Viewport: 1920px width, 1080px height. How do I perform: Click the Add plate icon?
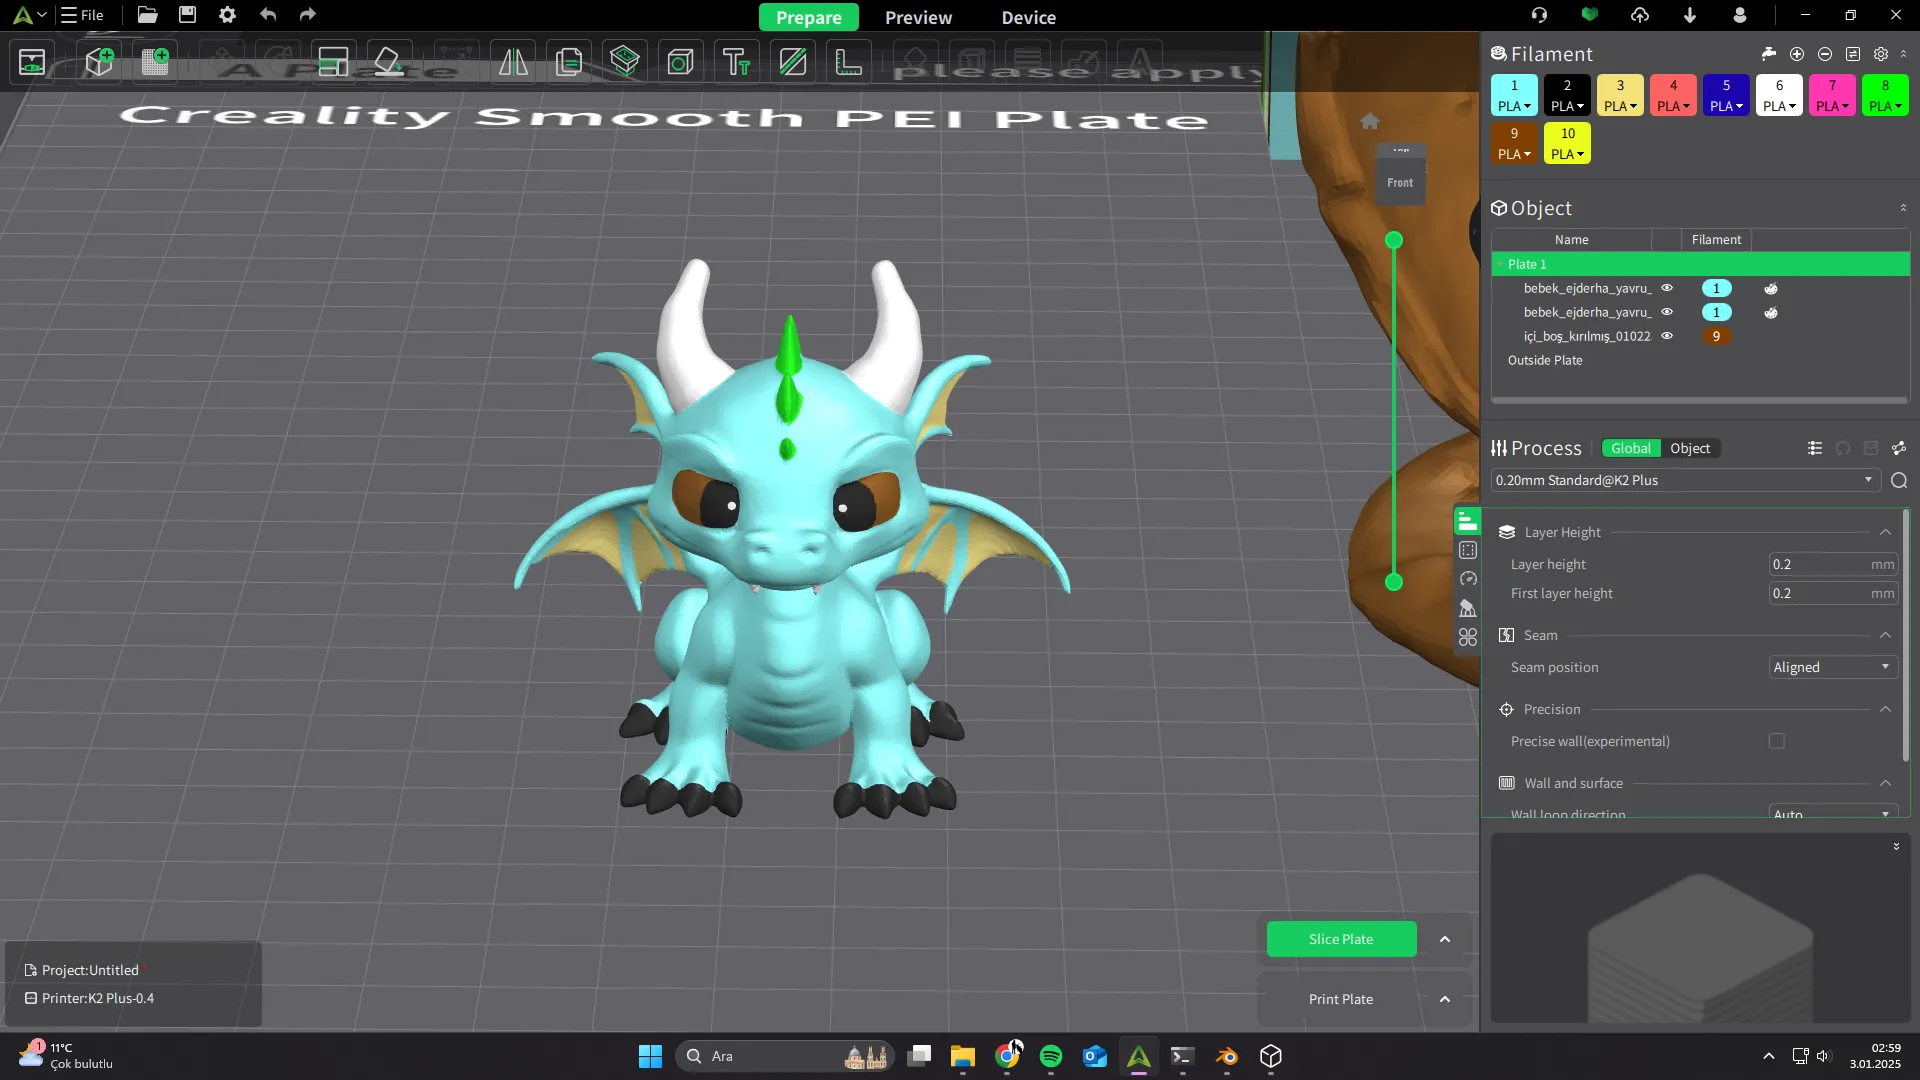pos(155,62)
